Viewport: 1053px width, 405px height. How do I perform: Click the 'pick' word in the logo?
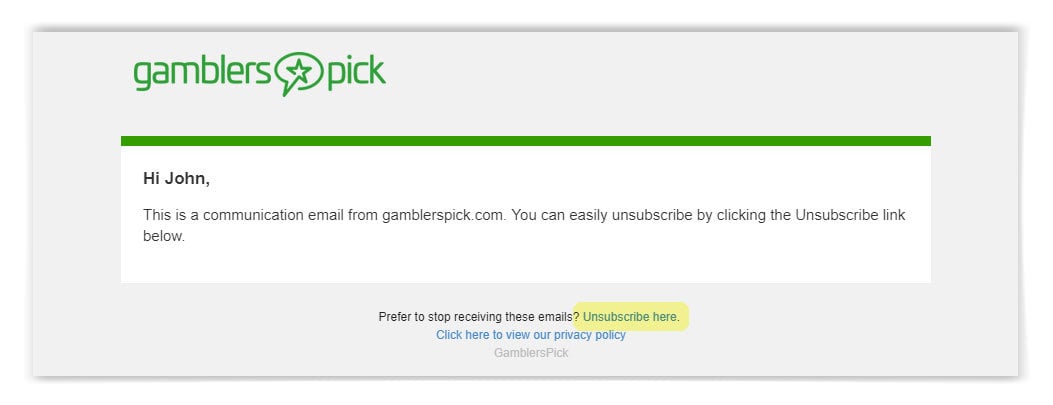(356, 73)
